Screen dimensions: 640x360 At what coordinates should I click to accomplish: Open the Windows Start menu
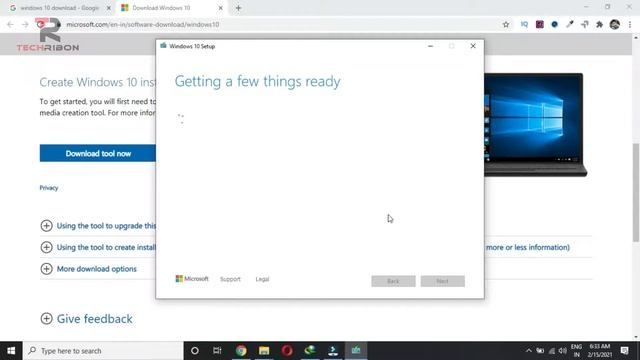(11, 351)
